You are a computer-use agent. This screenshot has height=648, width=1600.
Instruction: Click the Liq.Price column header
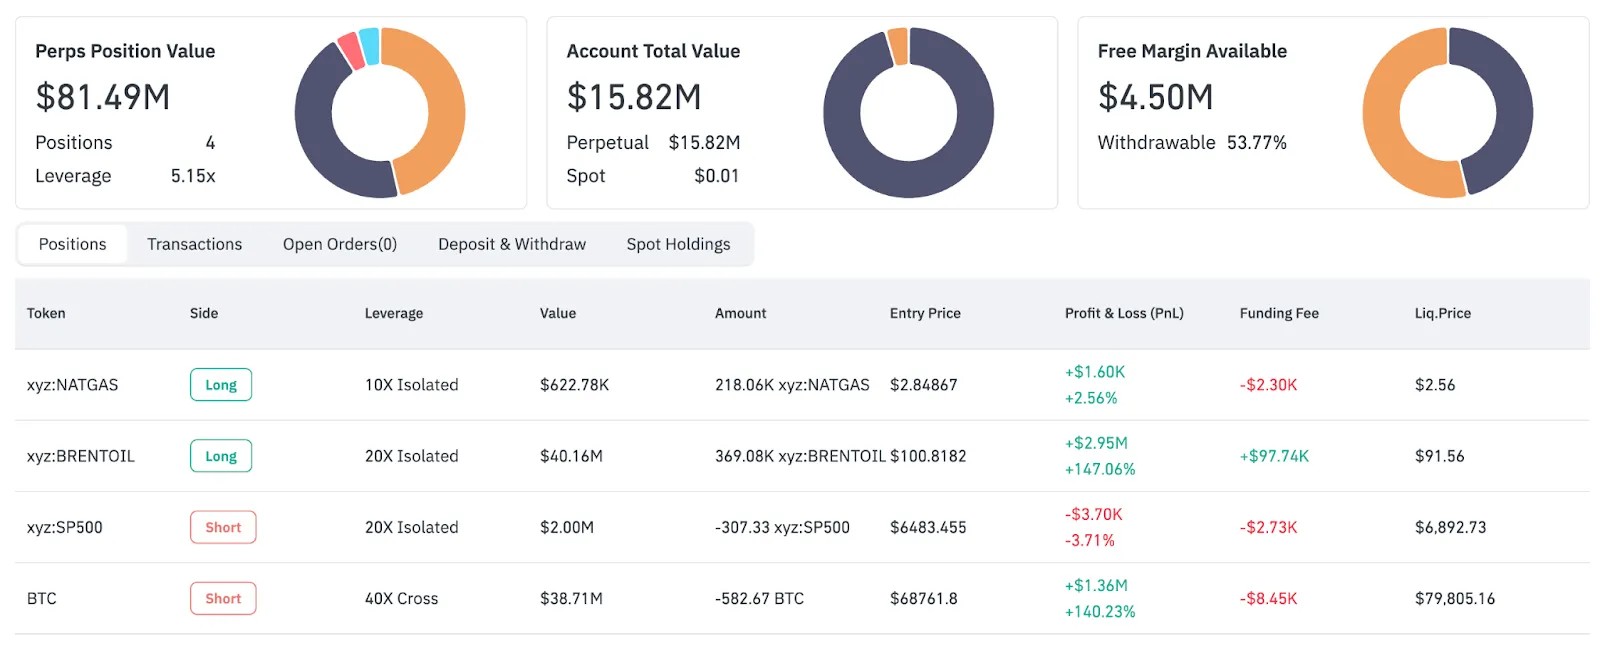(1442, 313)
